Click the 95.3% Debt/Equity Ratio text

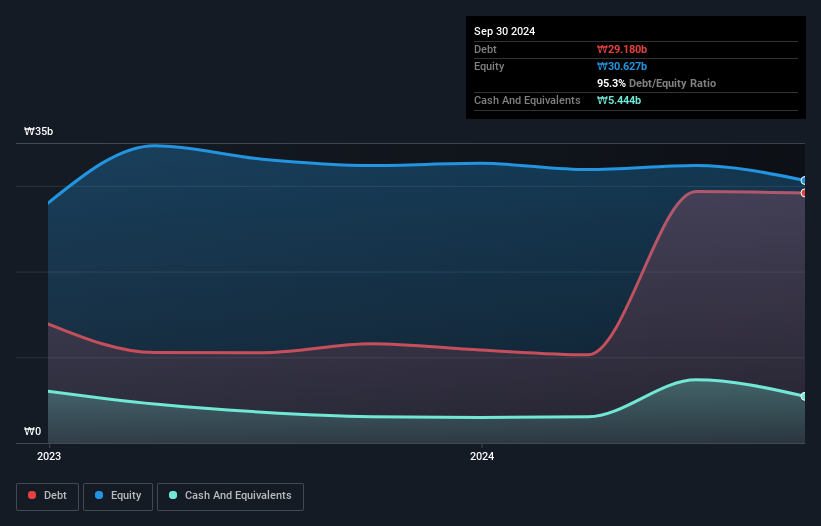coord(657,83)
